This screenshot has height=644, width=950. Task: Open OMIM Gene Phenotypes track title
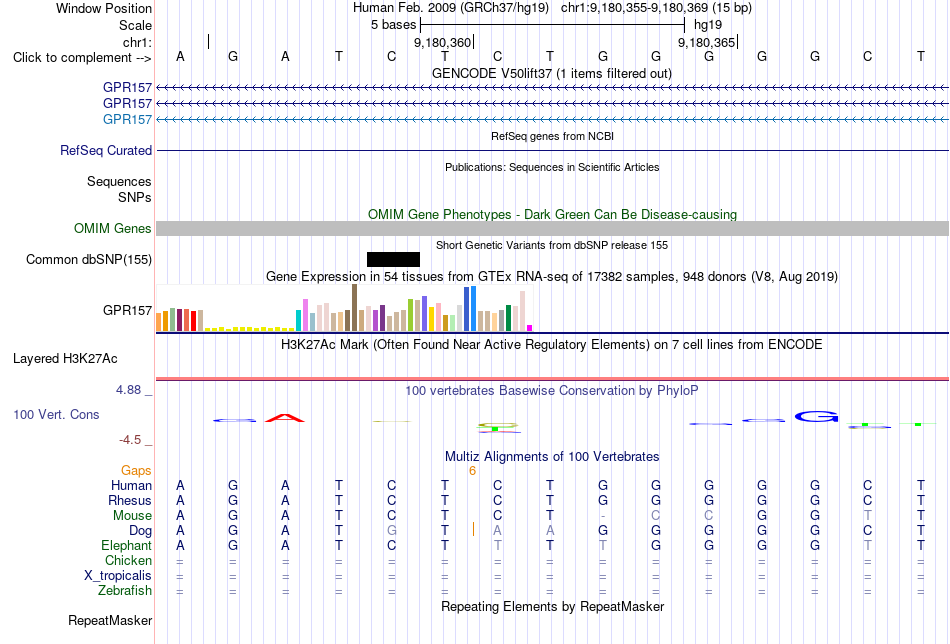pyautogui.click(x=552, y=214)
